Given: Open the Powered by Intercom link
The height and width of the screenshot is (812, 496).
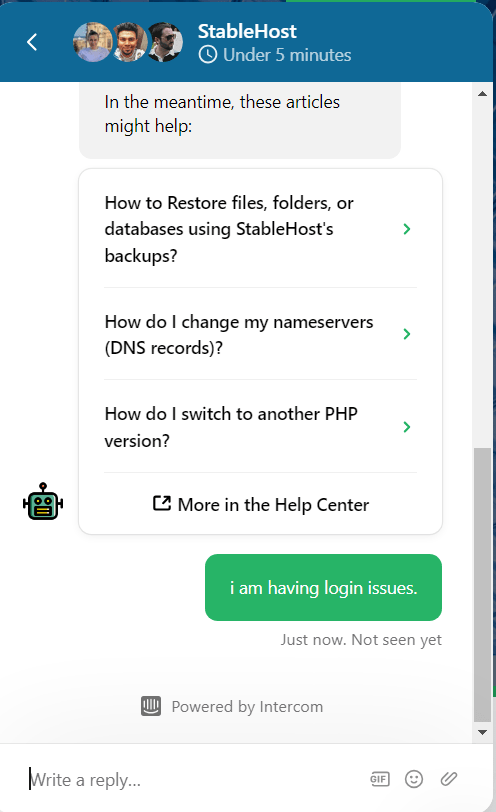Looking at the screenshot, I should 232,706.
